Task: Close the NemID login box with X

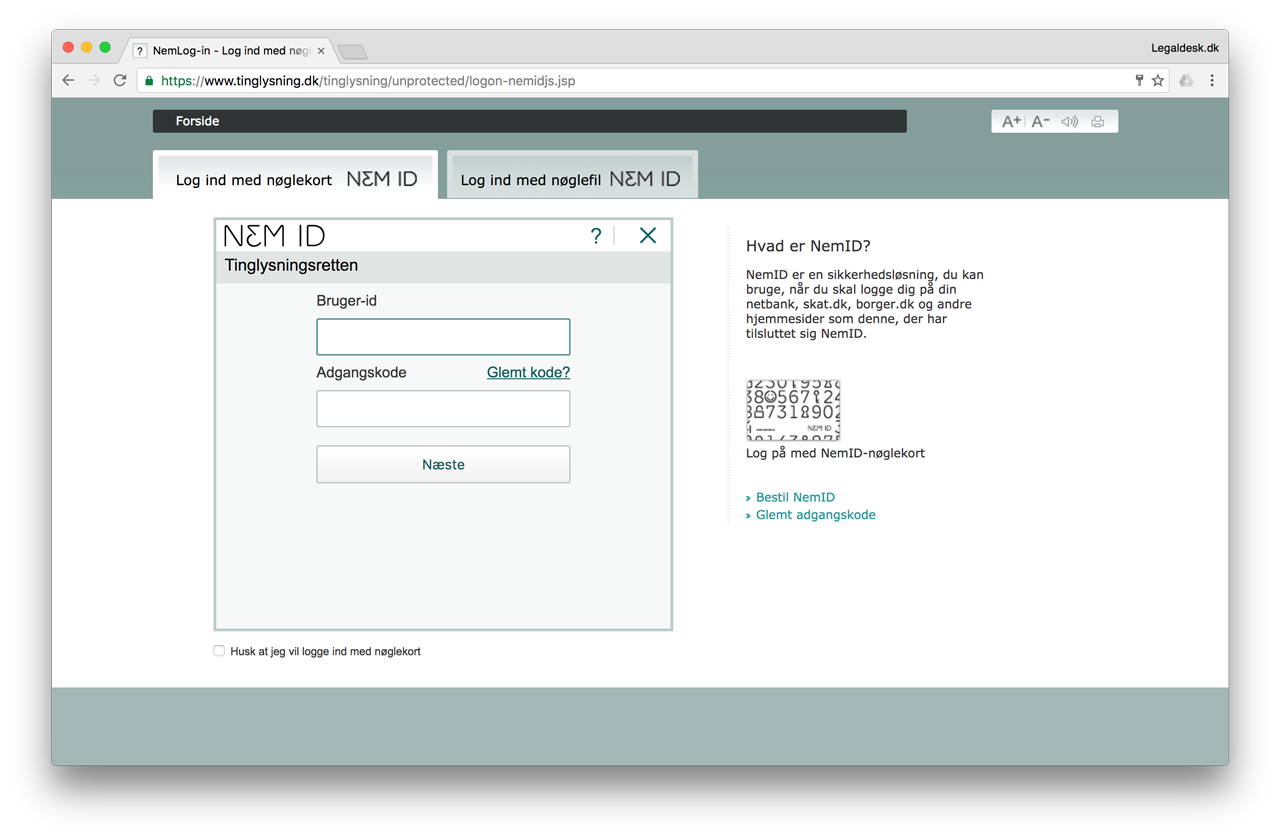Action: point(648,235)
